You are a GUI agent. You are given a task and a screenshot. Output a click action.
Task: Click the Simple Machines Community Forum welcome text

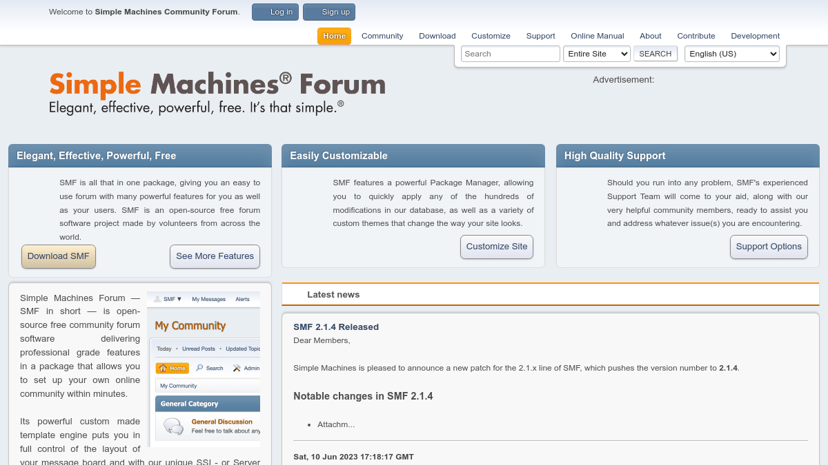pyautogui.click(x=166, y=12)
